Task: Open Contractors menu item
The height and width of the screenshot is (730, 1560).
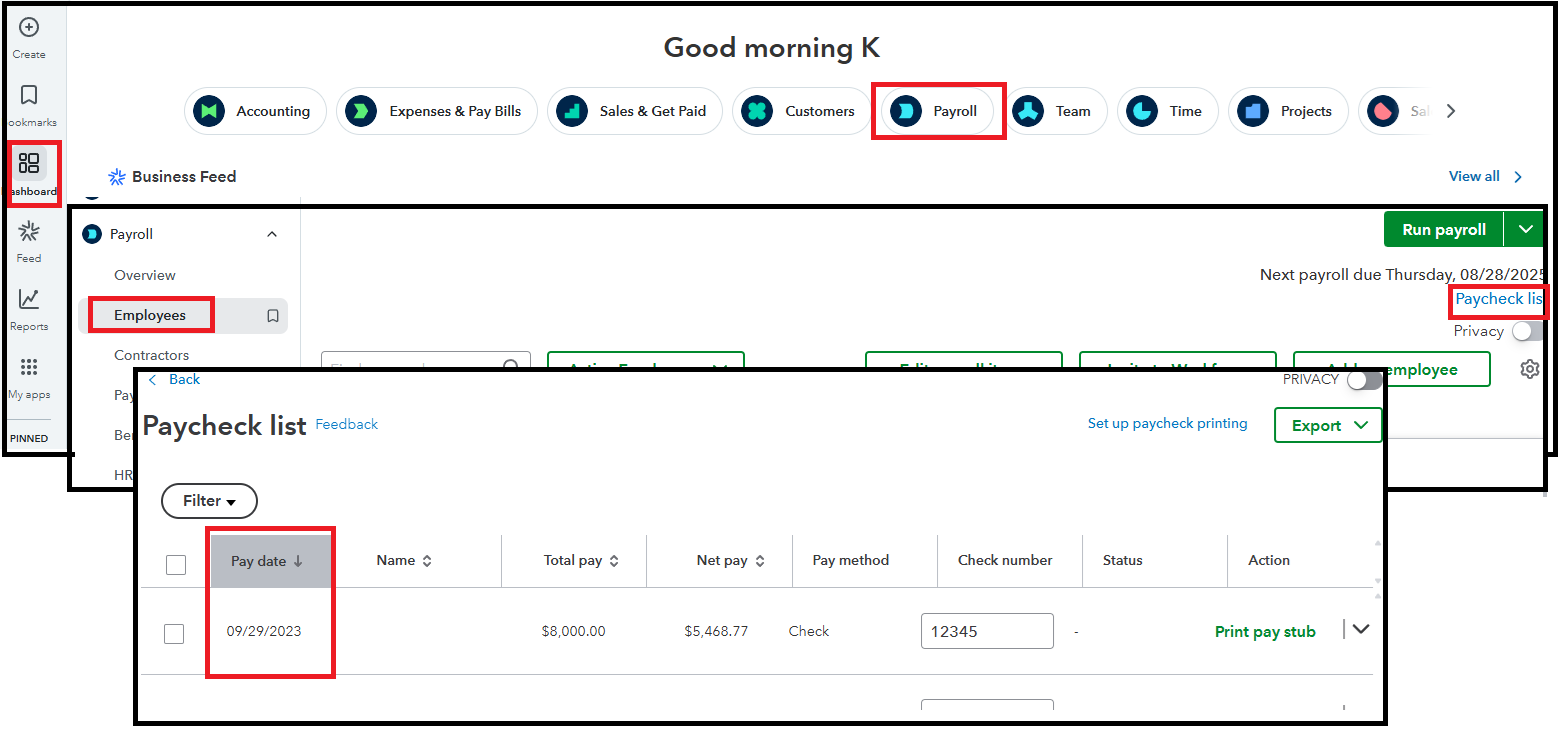Action: [x=152, y=355]
